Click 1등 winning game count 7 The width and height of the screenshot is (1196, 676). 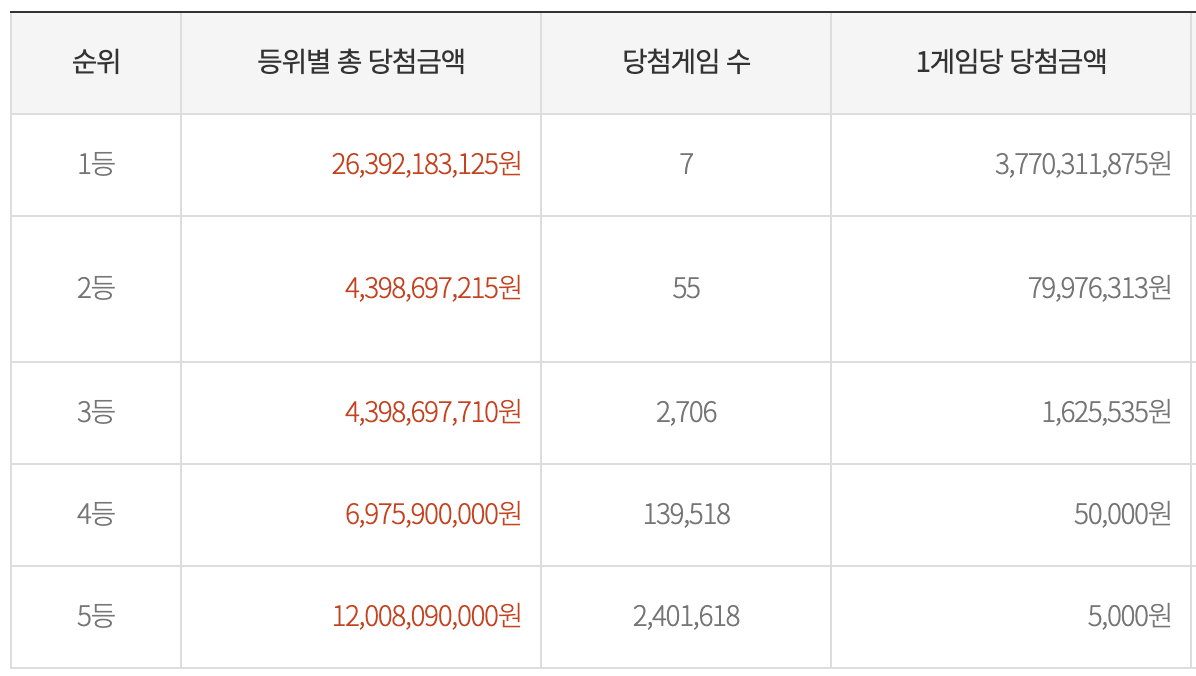pos(686,164)
